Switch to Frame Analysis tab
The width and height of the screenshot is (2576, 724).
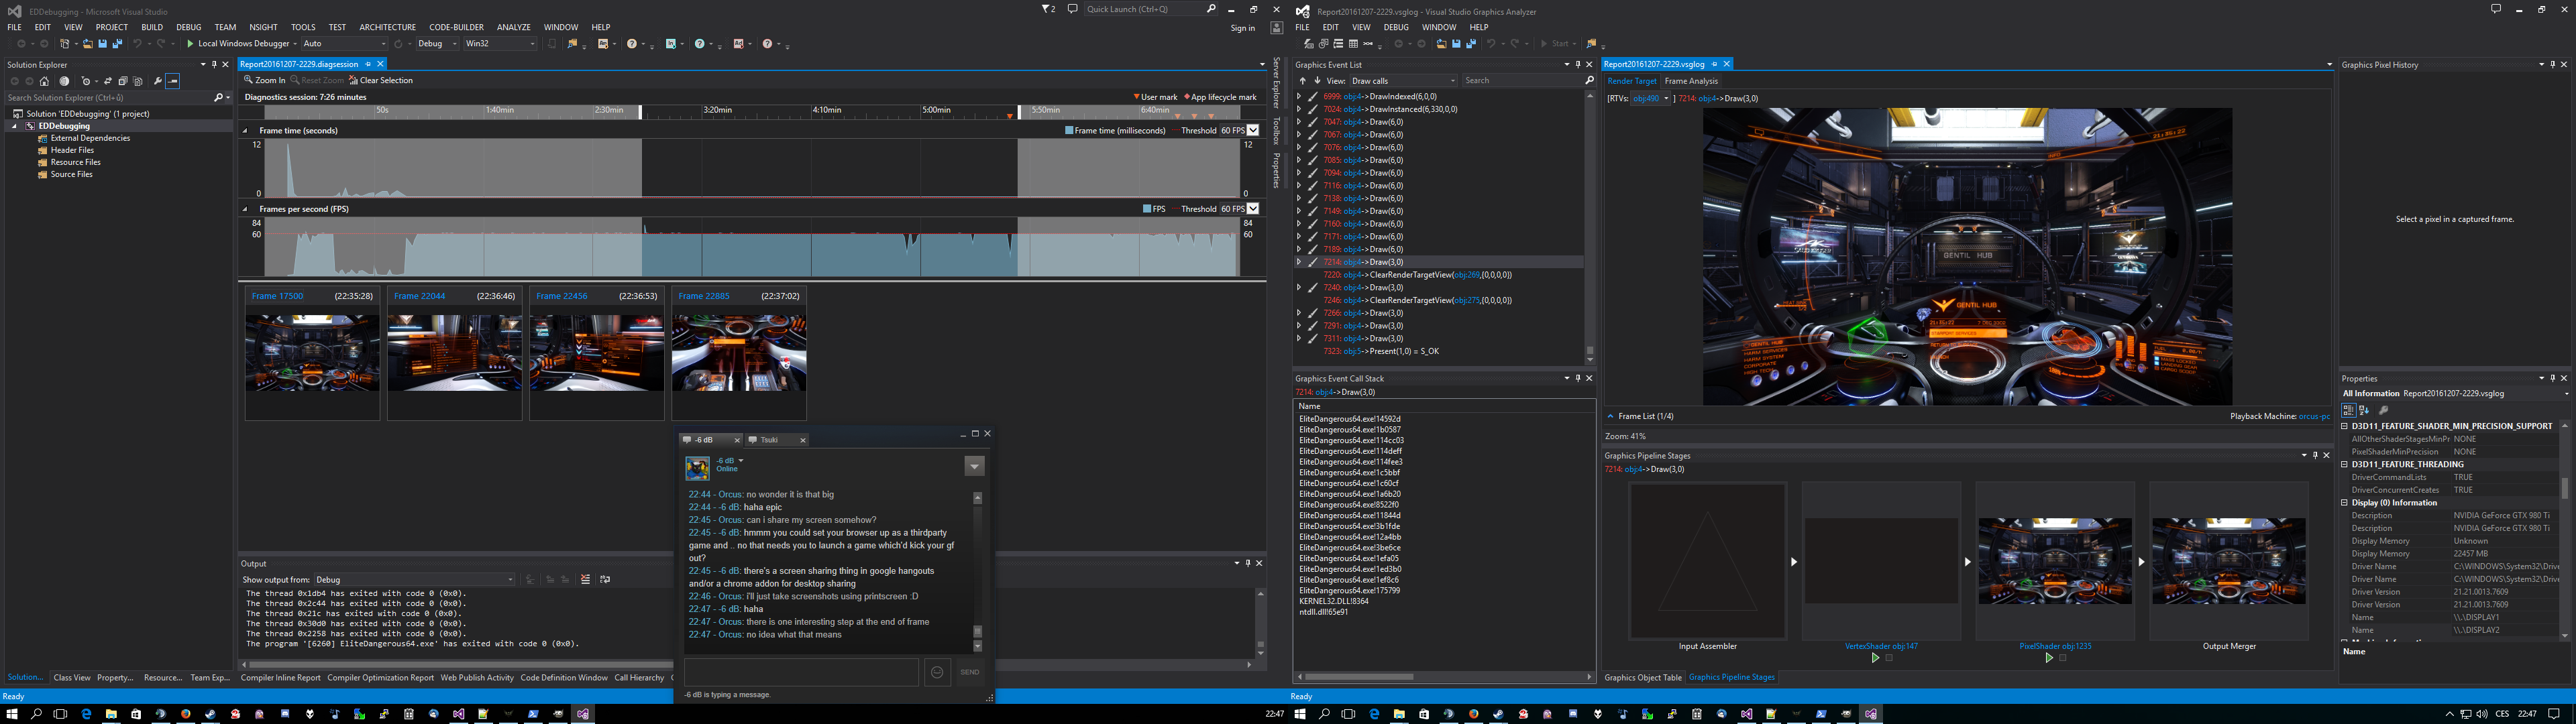pos(1691,81)
